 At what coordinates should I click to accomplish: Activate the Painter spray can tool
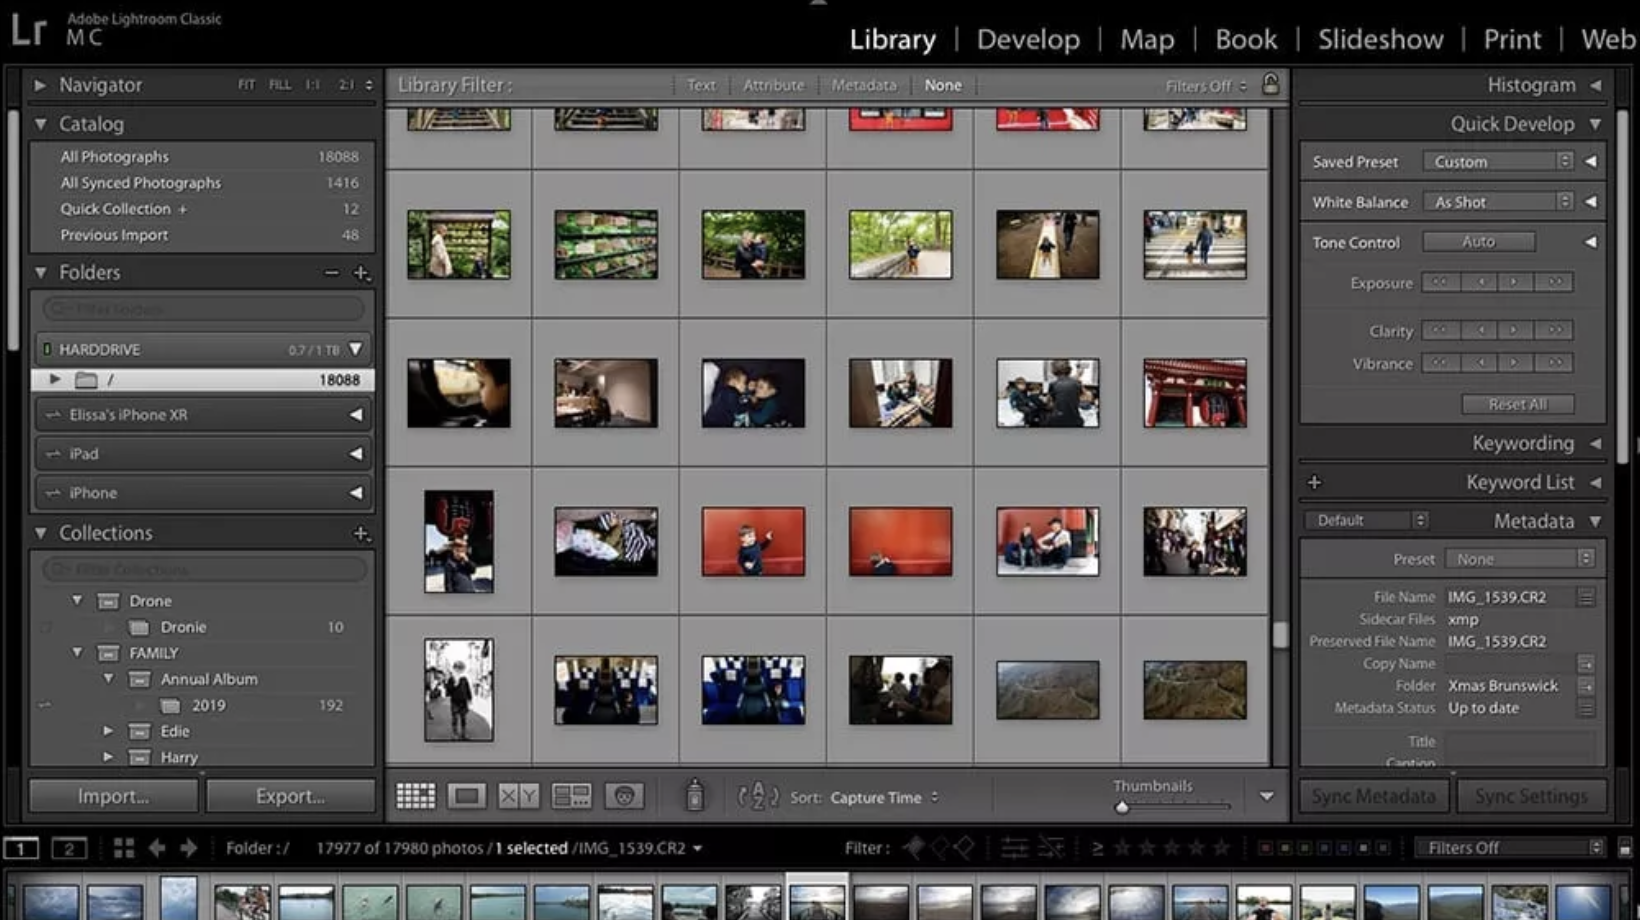click(x=695, y=795)
